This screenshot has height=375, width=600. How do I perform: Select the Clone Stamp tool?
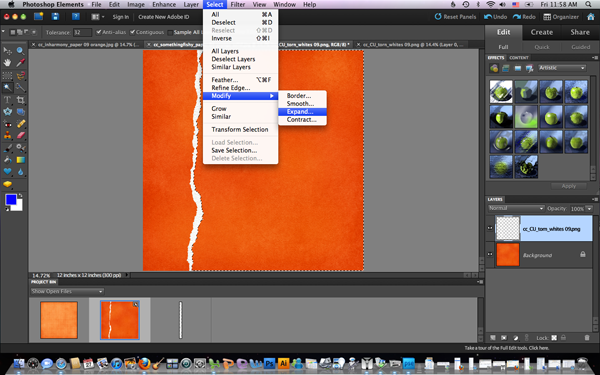(7, 135)
